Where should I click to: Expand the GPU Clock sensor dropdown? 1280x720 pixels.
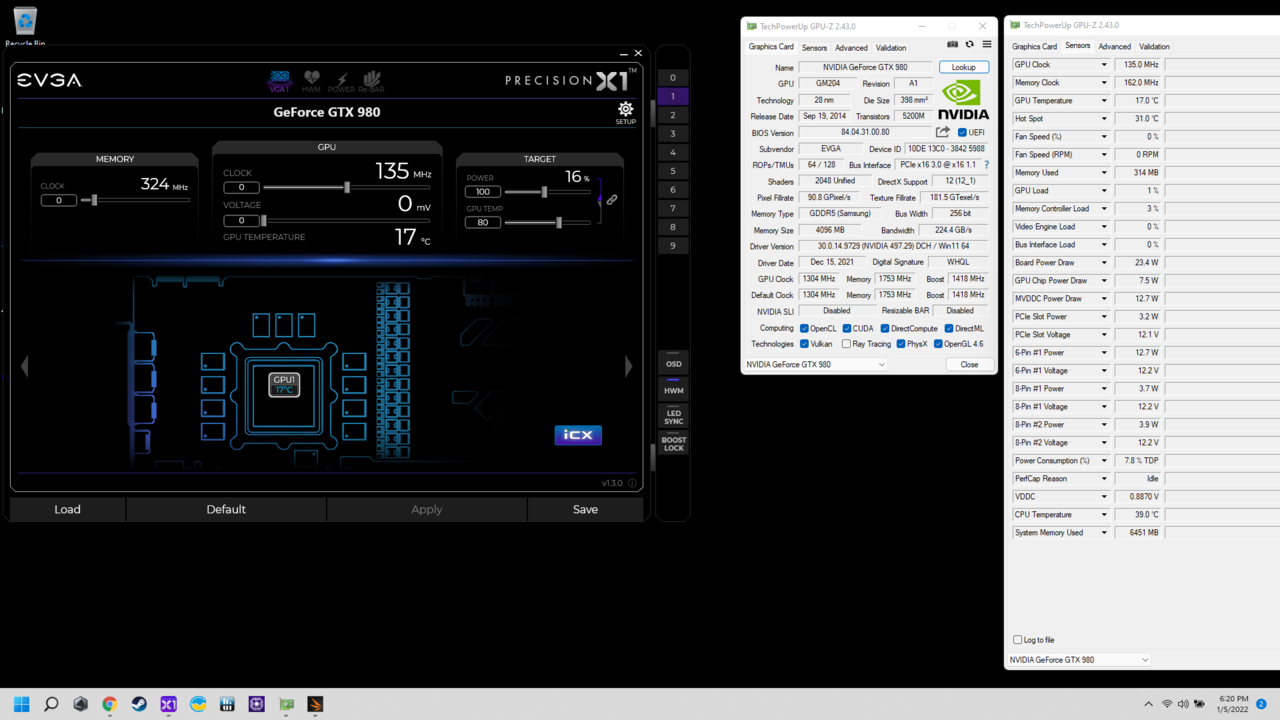1104,65
